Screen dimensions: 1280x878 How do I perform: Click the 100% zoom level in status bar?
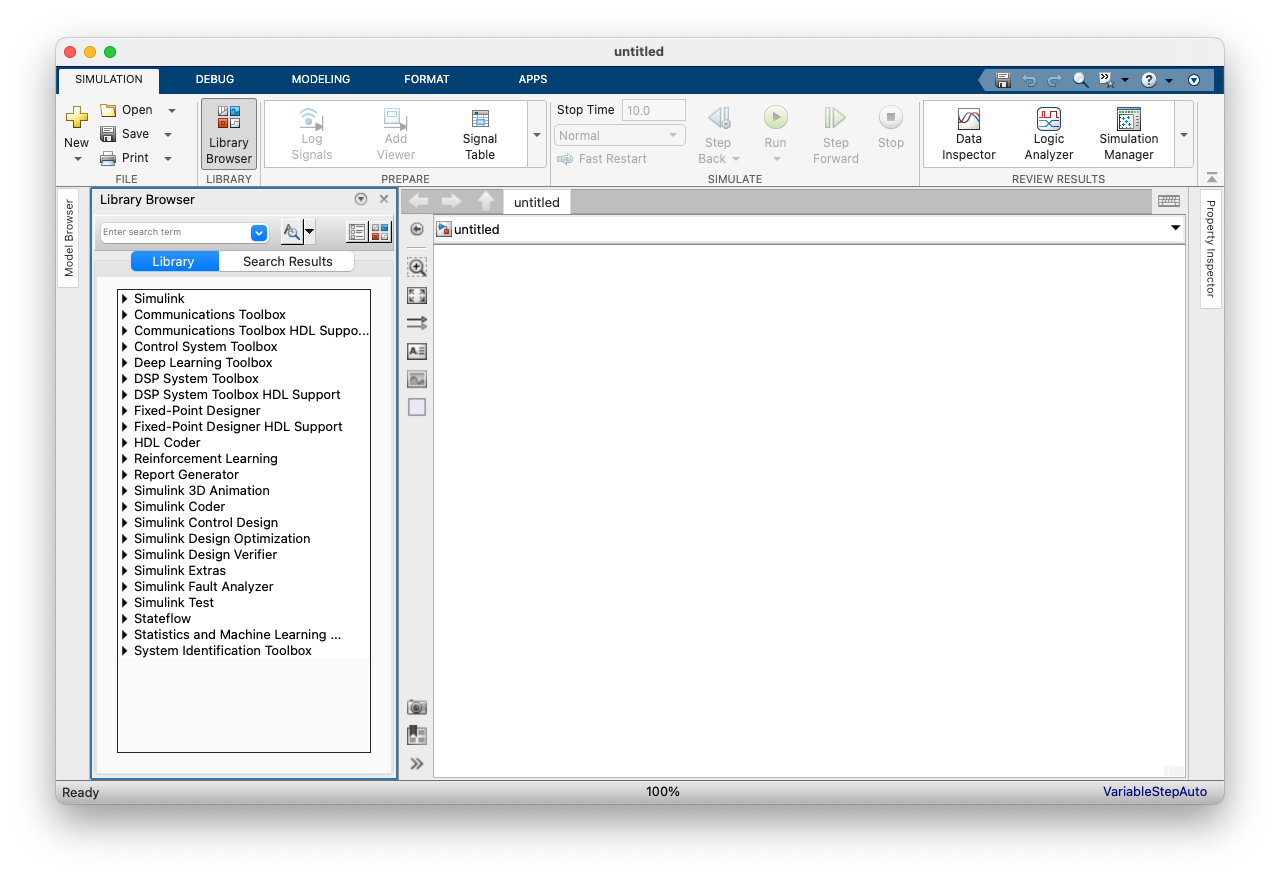click(x=663, y=792)
